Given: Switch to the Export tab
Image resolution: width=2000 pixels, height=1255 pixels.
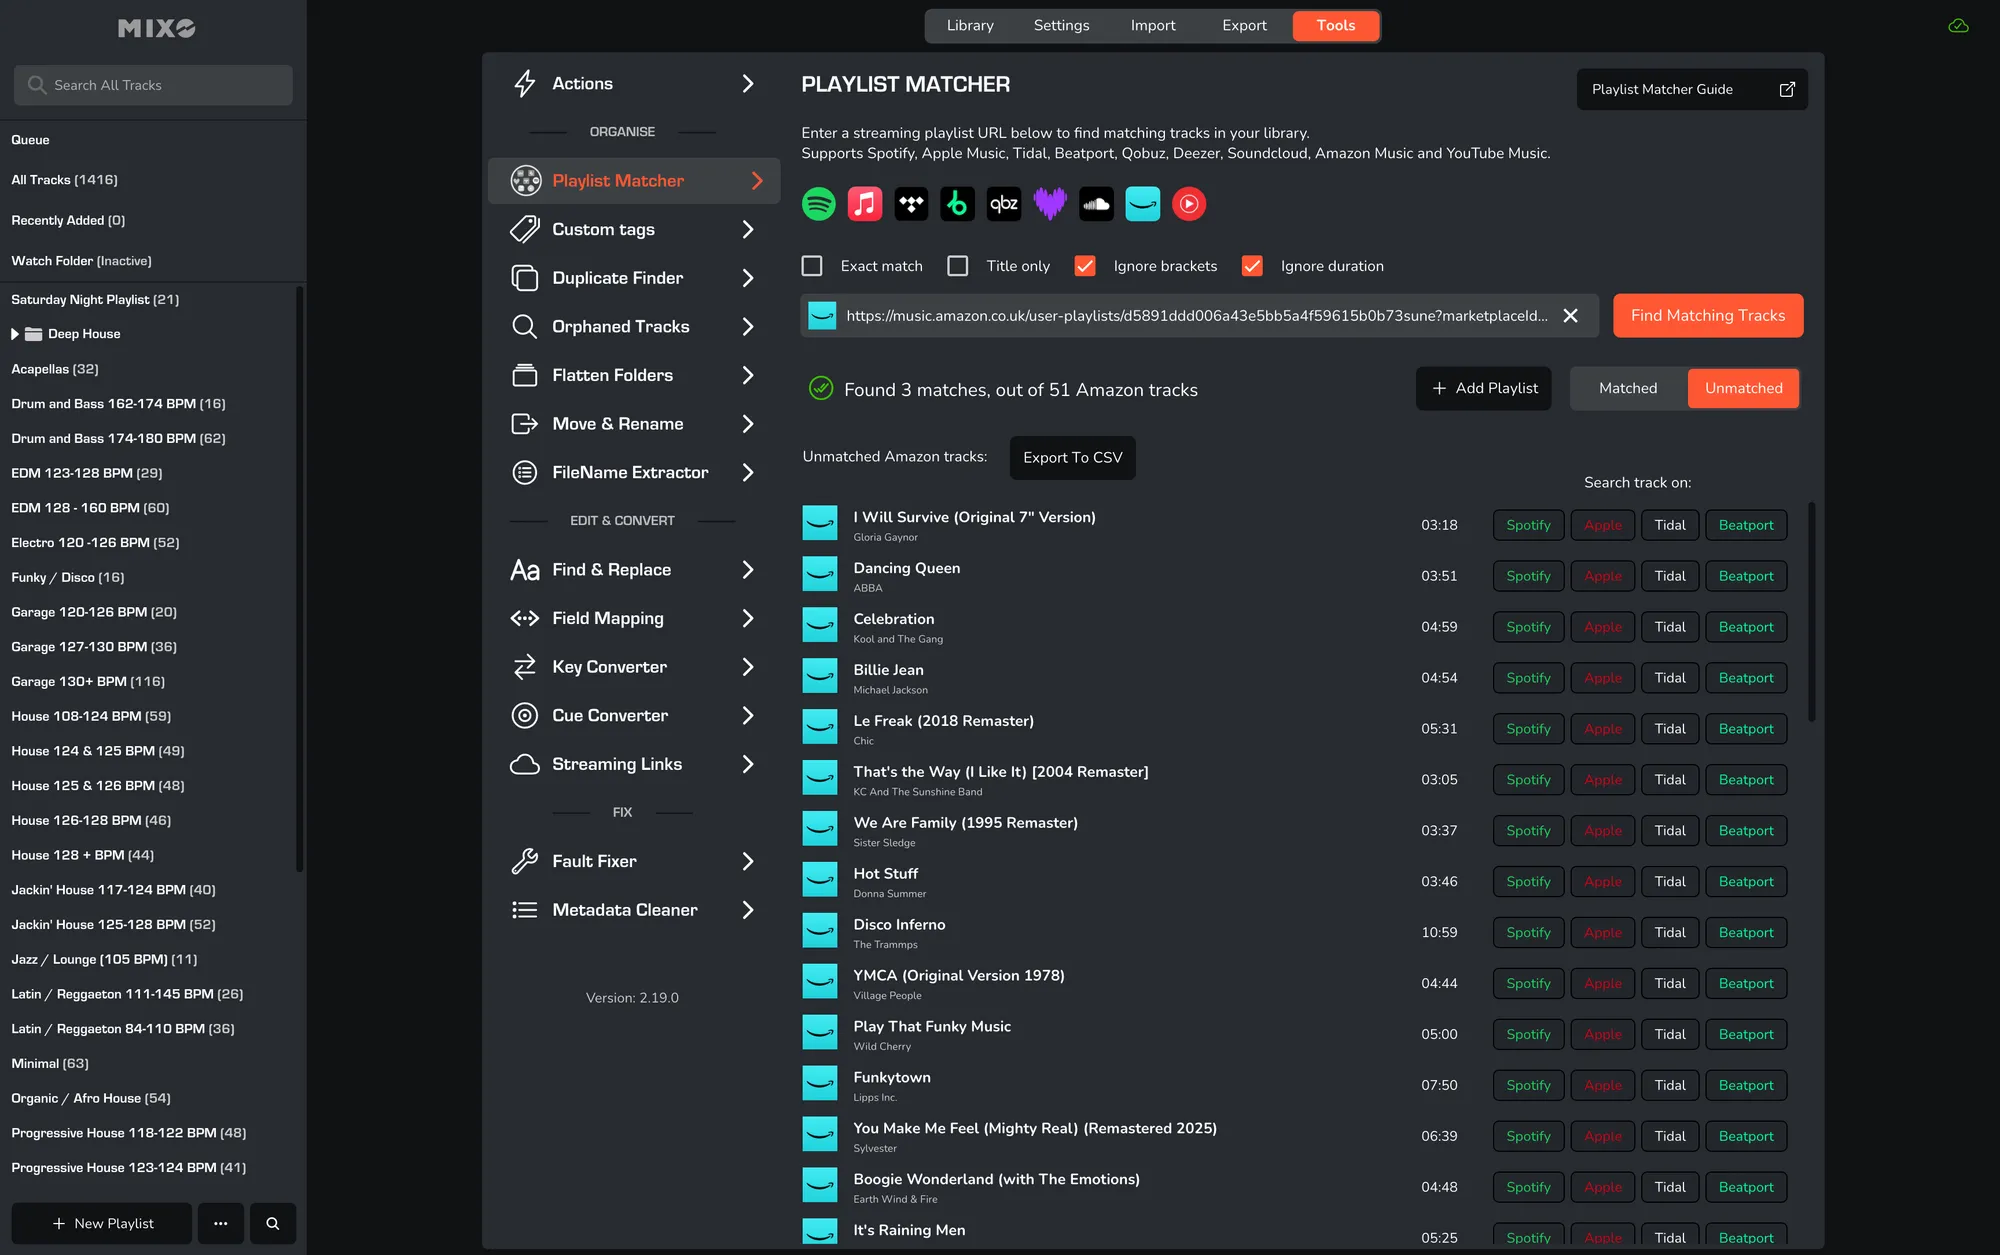Looking at the screenshot, I should [x=1244, y=26].
